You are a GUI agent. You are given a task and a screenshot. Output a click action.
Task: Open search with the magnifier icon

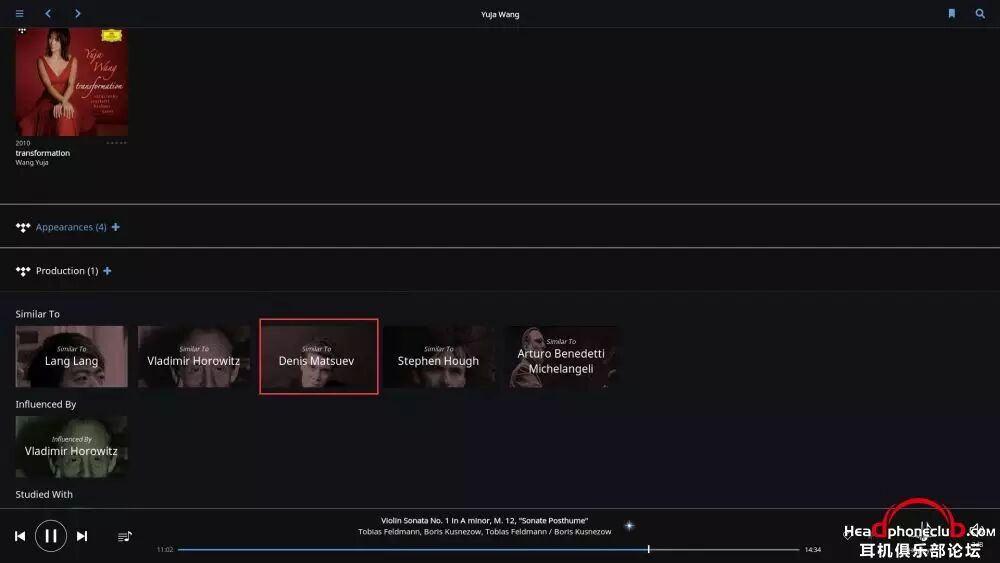tap(980, 13)
